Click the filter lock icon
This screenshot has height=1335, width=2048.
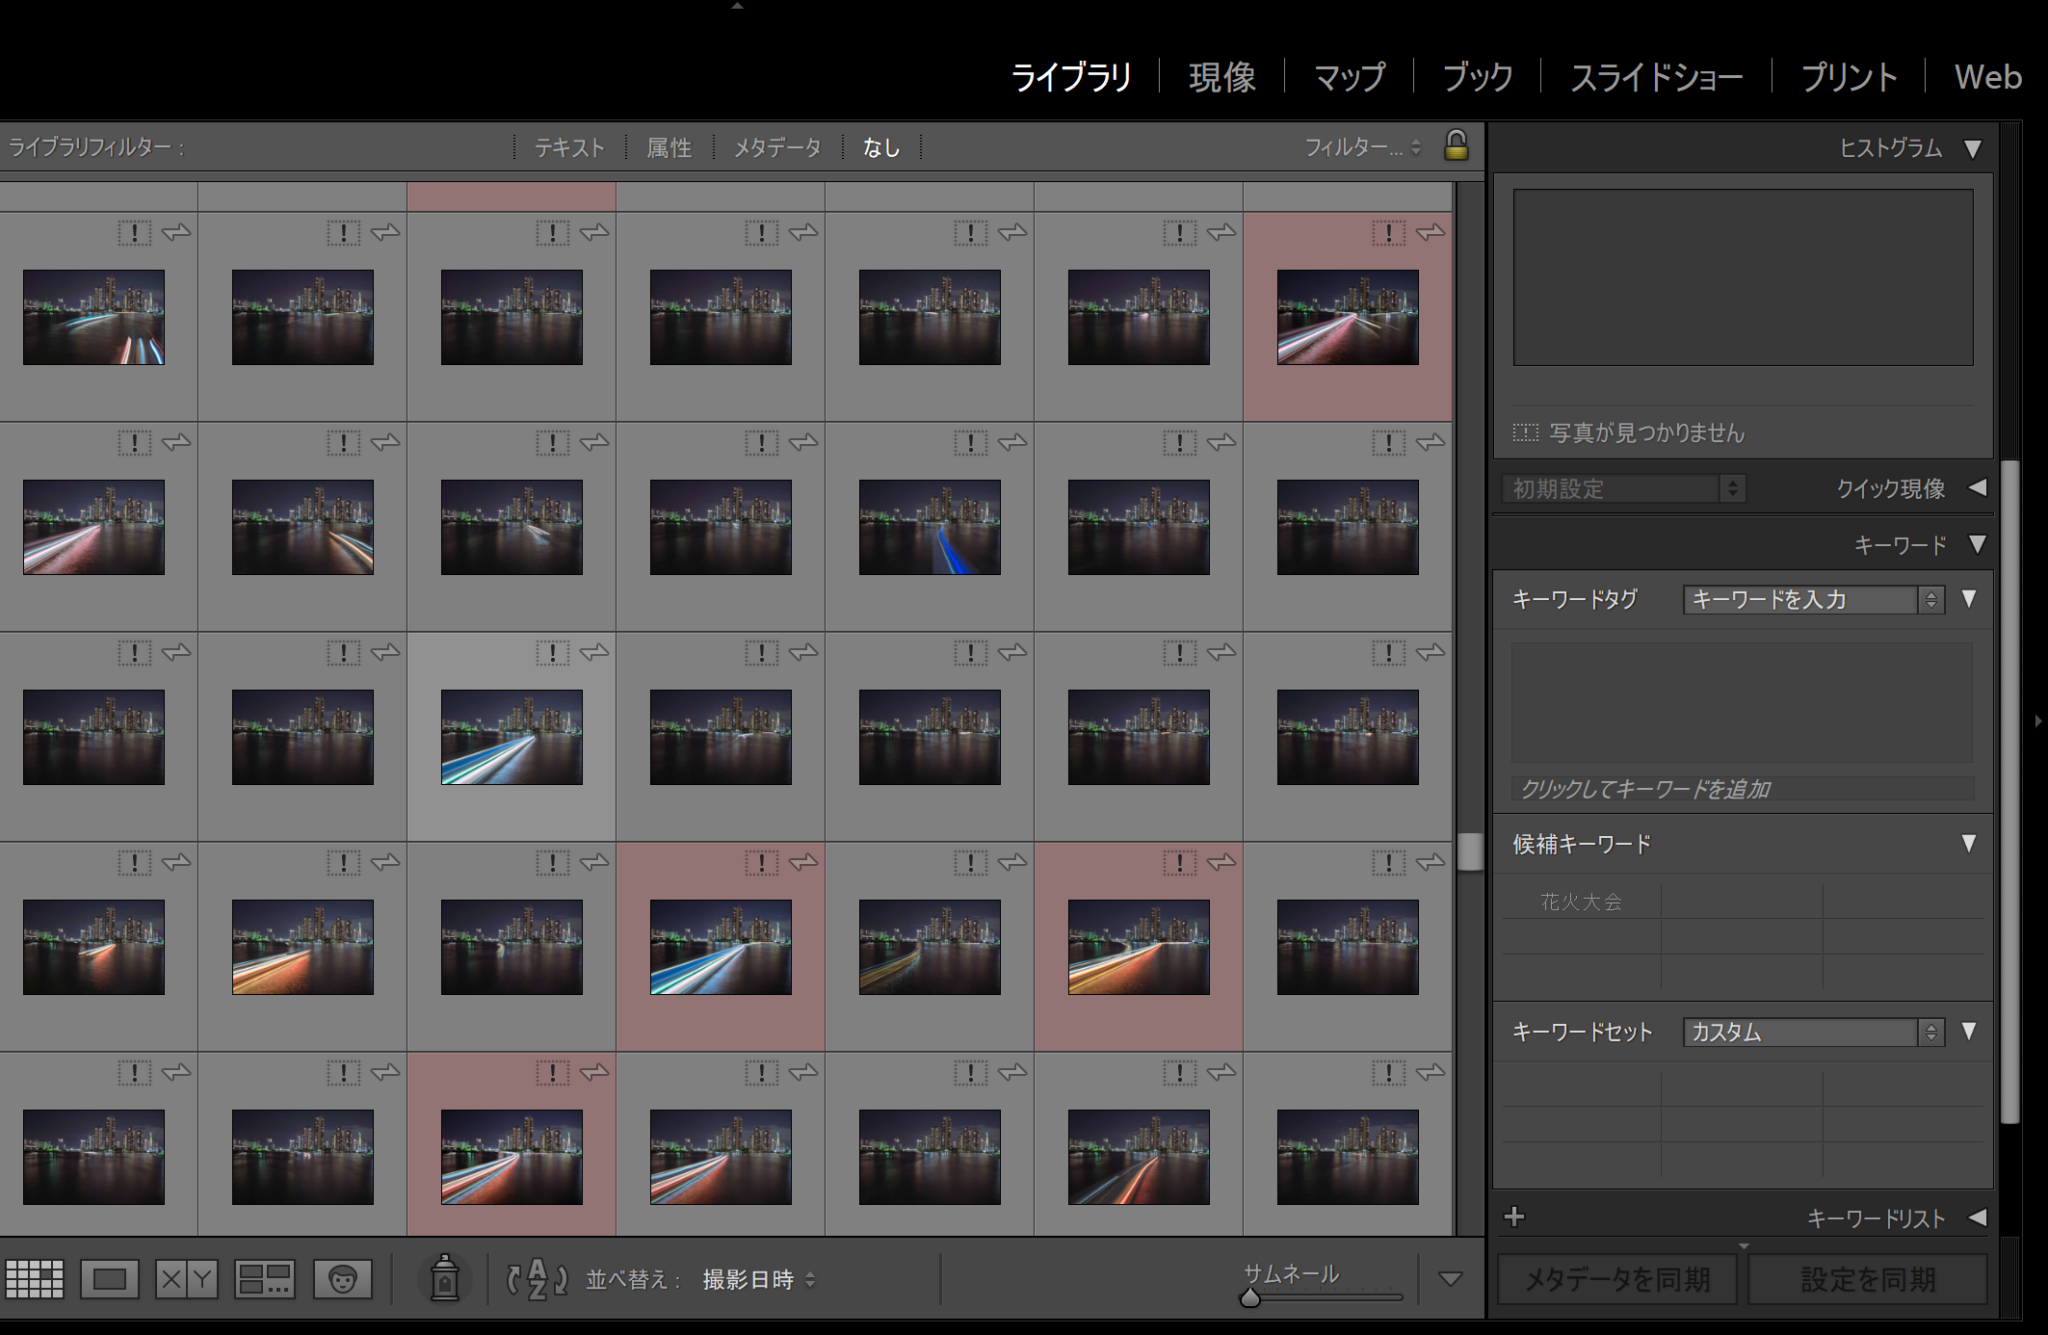1455,146
